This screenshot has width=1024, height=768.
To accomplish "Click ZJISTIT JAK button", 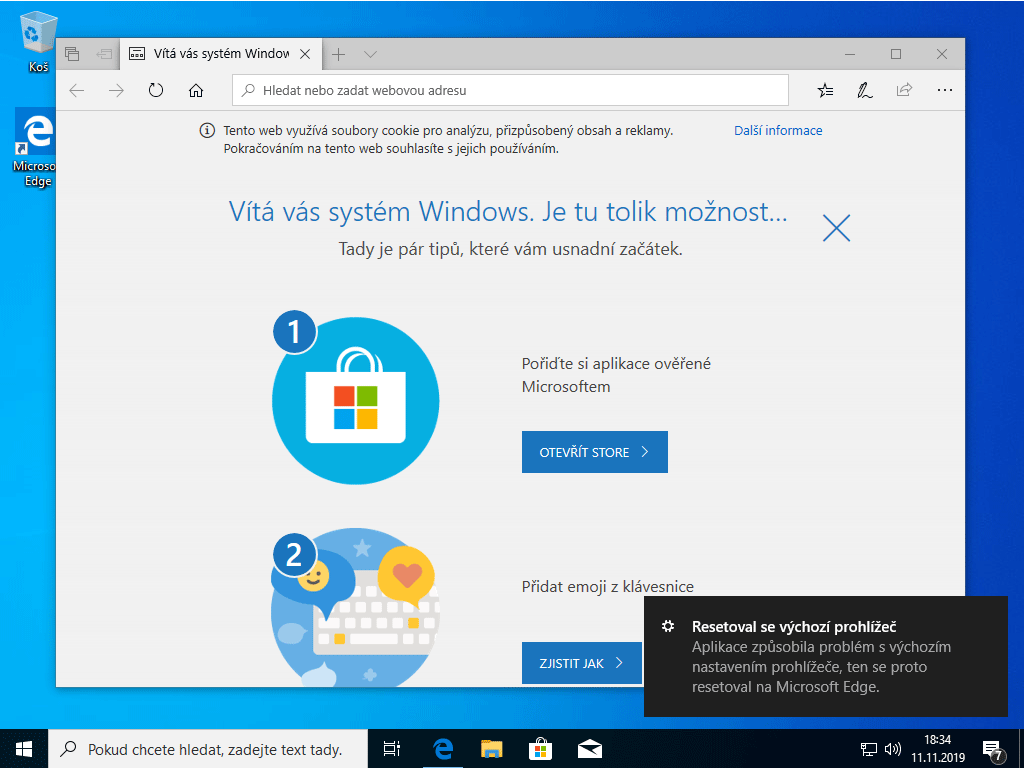I will coord(581,663).
